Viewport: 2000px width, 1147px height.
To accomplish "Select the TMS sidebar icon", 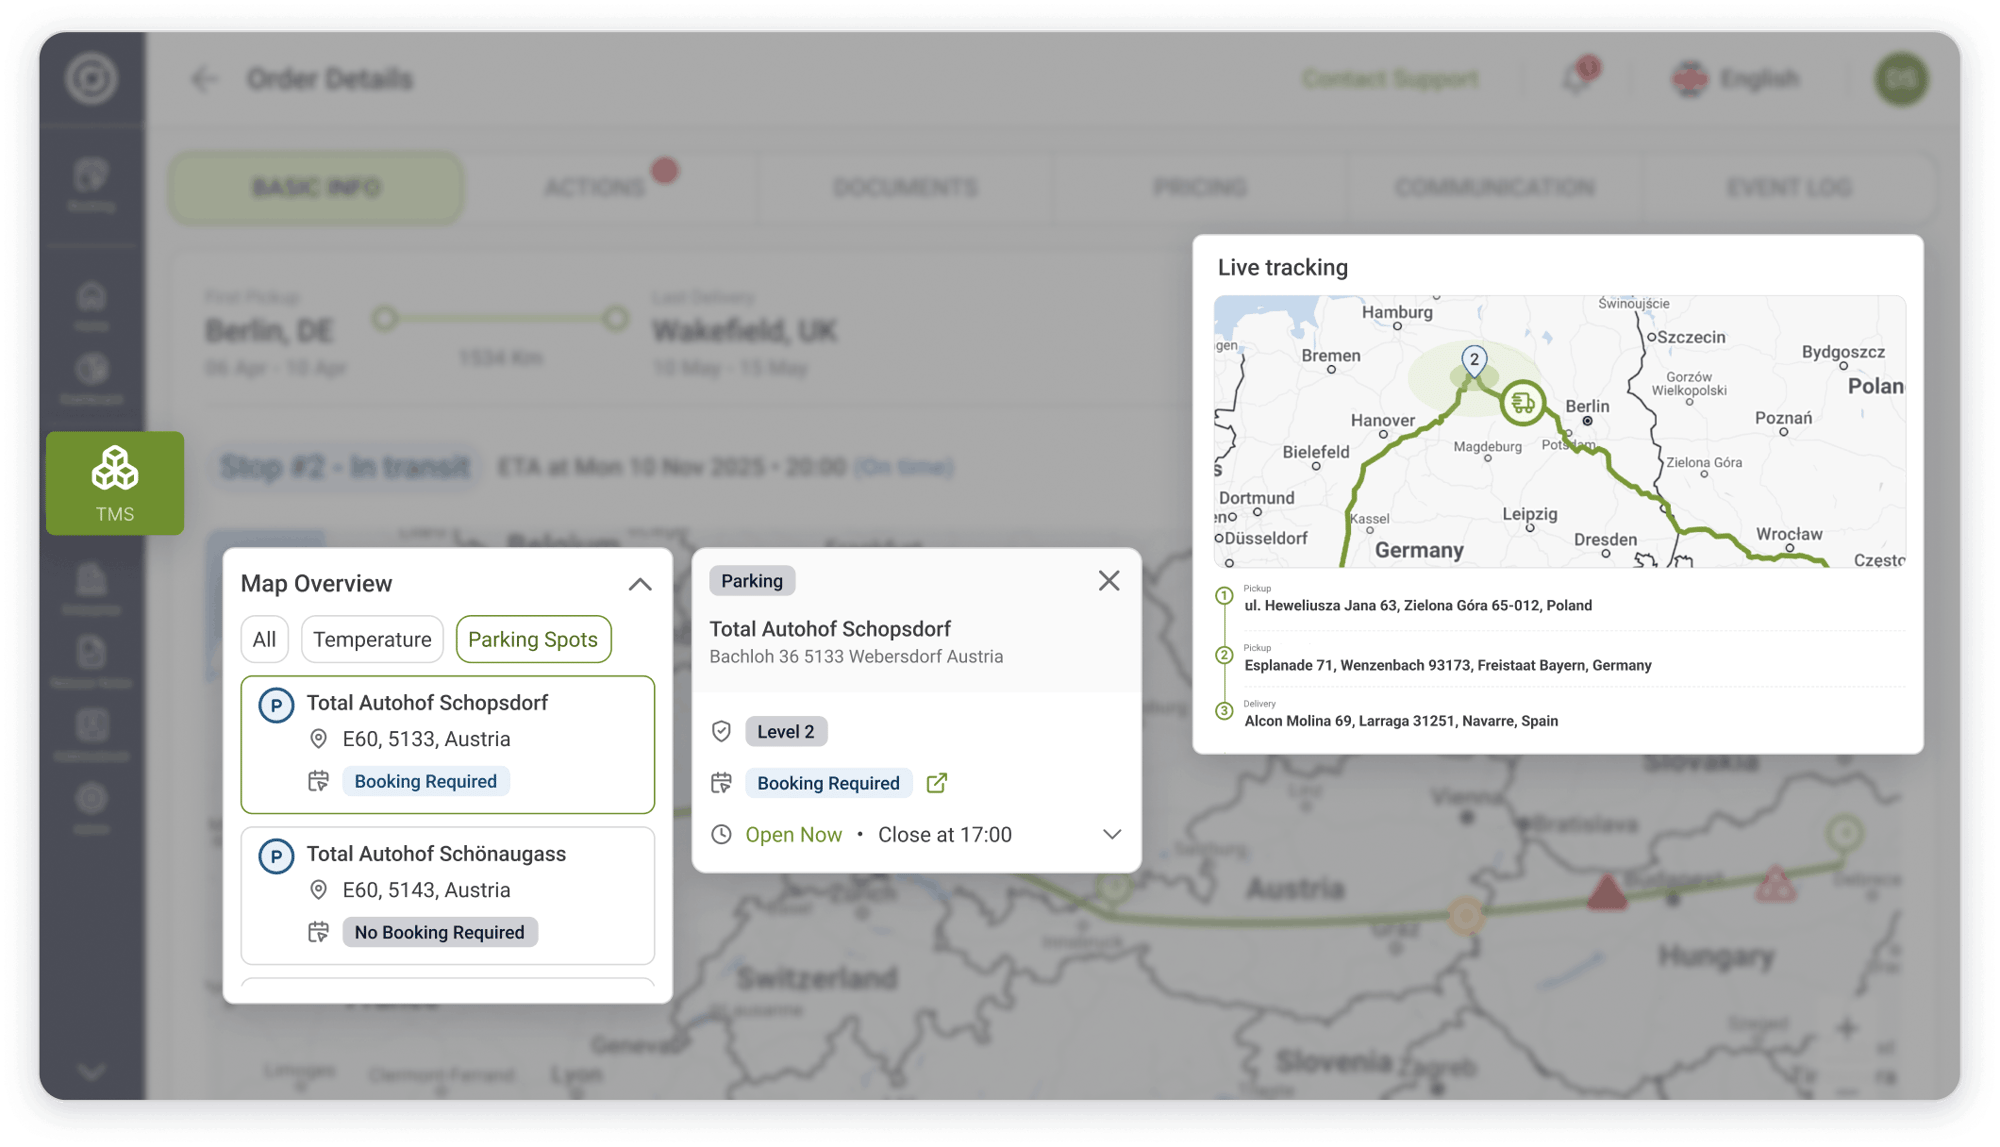I will coord(114,483).
